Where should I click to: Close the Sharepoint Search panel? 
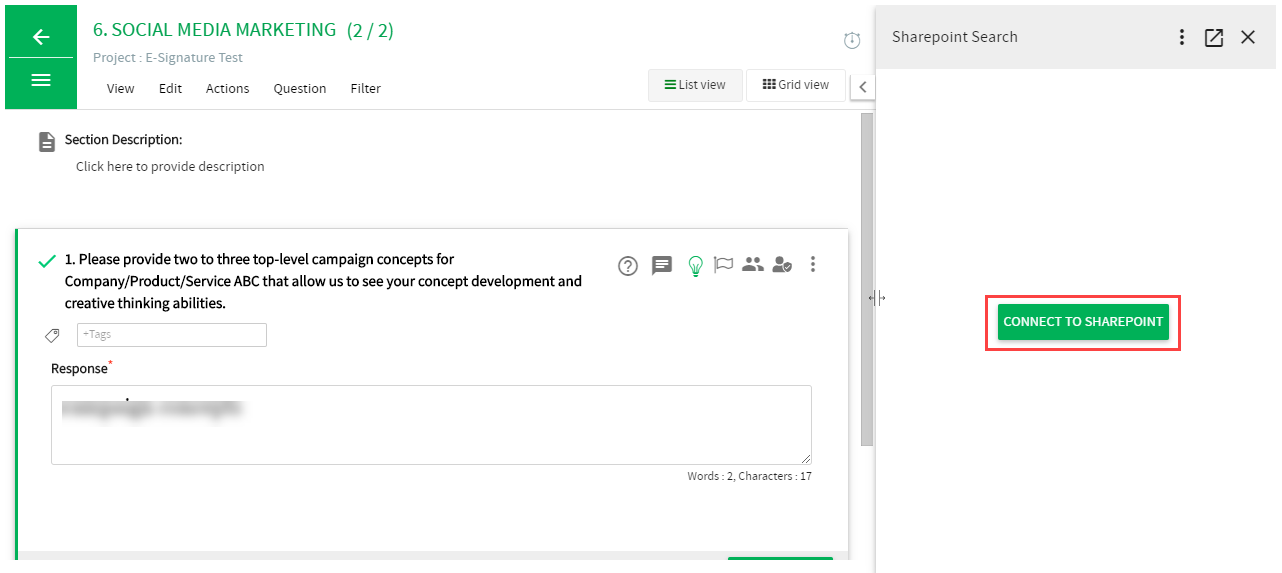[1248, 37]
